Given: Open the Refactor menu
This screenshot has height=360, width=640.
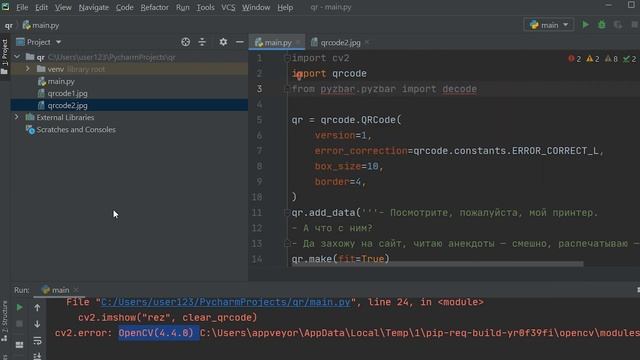Looking at the screenshot, I should point(154,7).
